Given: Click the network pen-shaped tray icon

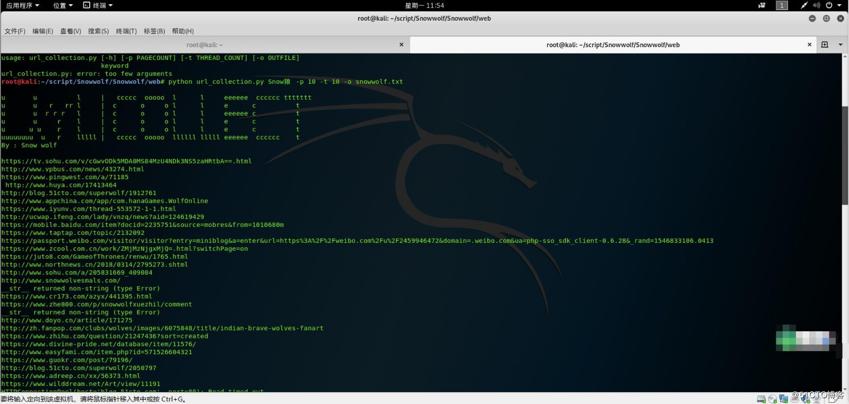Looking at the screenshot, I should pos(804,5).
